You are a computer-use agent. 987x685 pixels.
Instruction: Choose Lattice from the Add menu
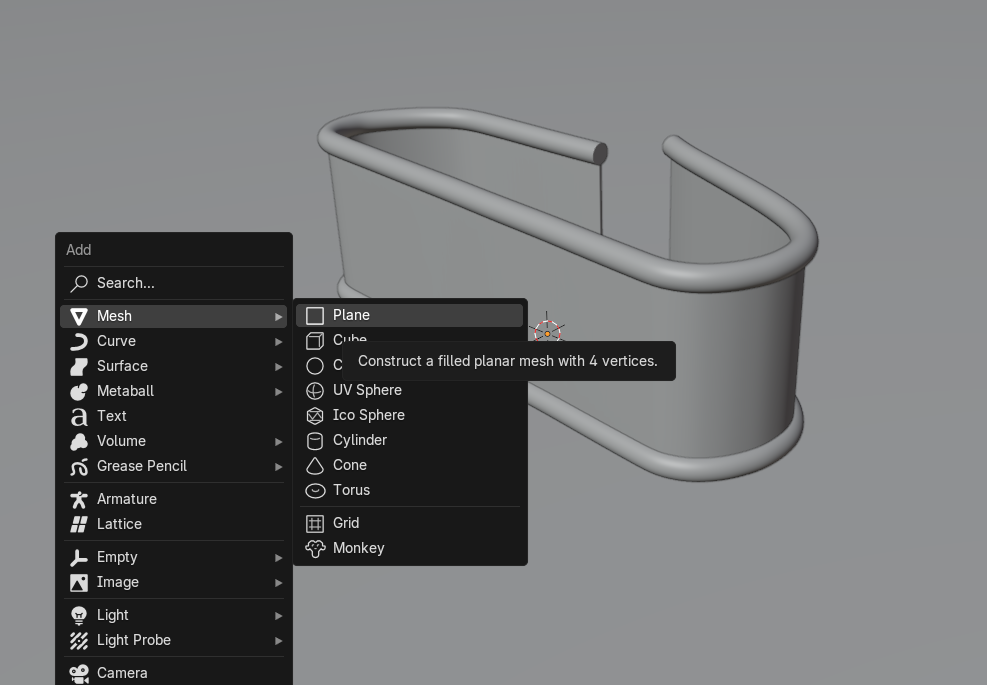click(x=119, y=524)
